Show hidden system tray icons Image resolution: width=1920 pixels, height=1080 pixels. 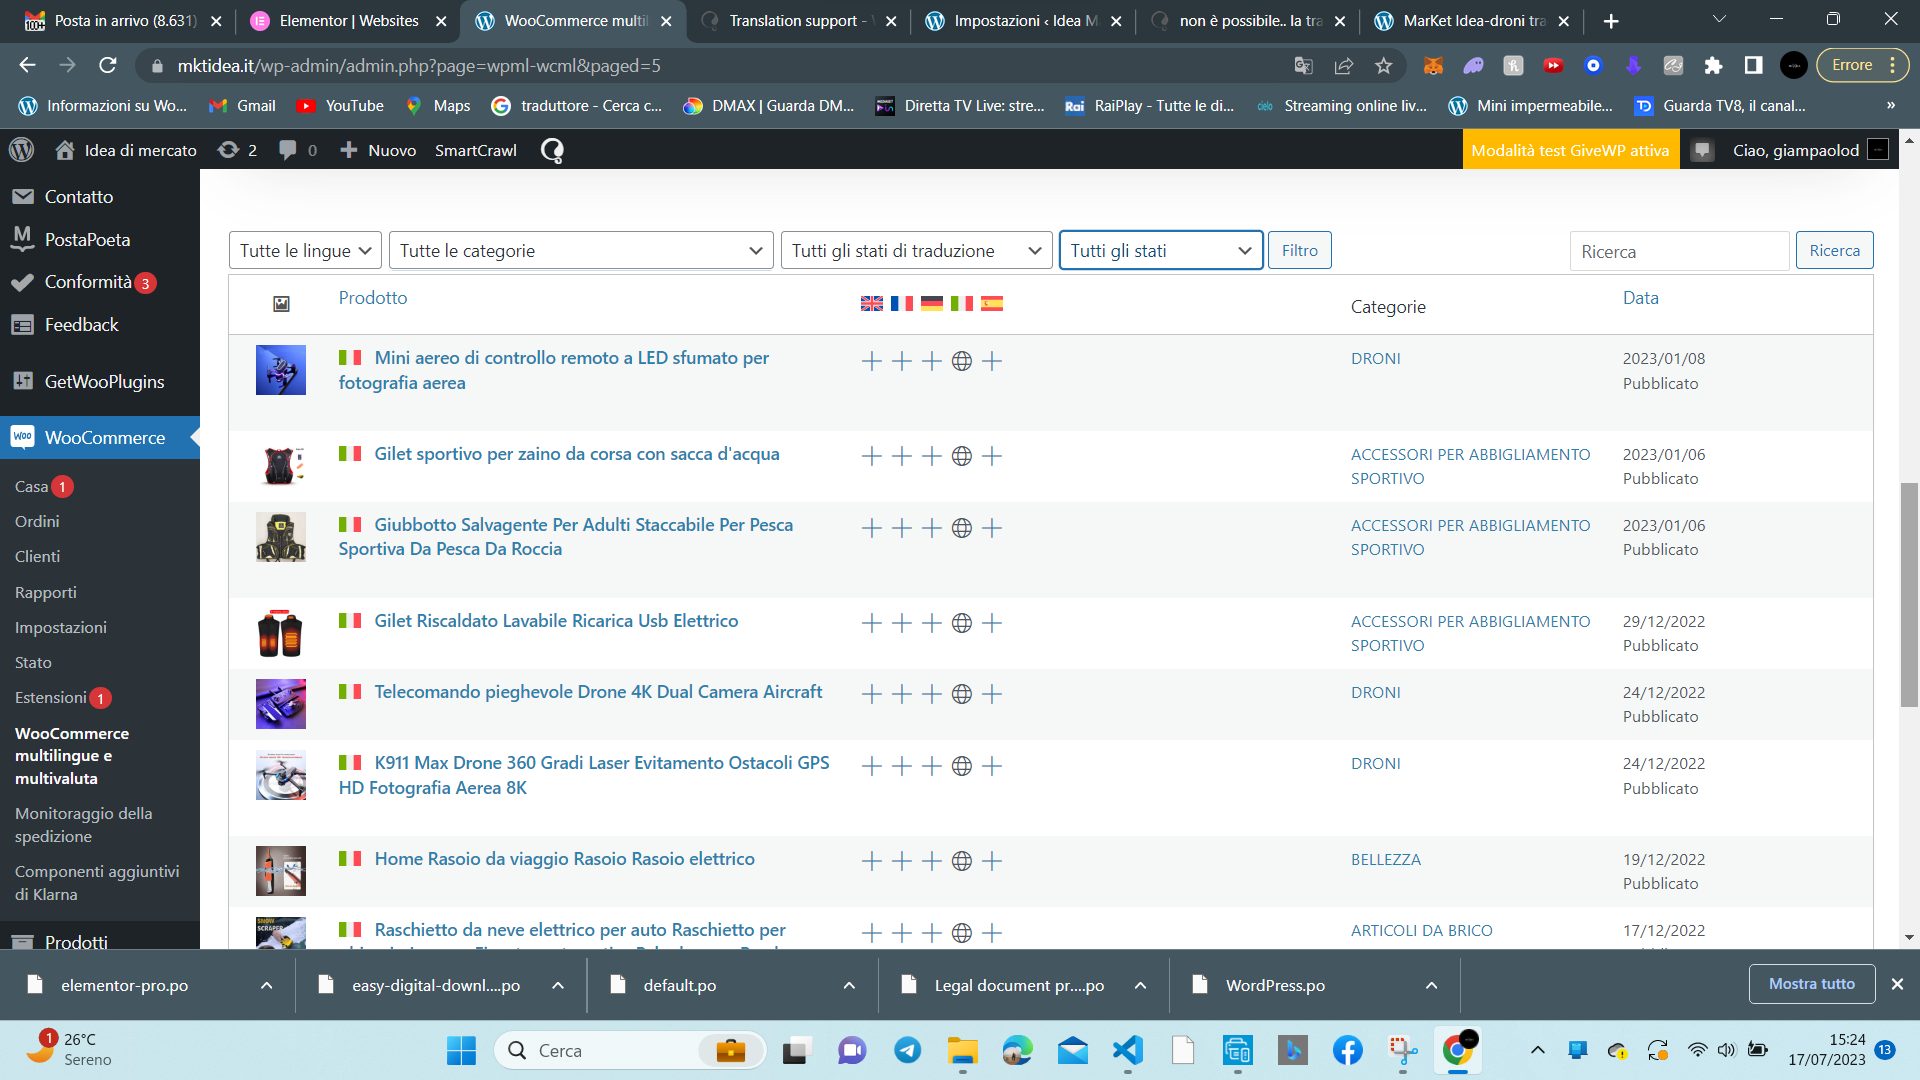[x=1537, y=1050]
